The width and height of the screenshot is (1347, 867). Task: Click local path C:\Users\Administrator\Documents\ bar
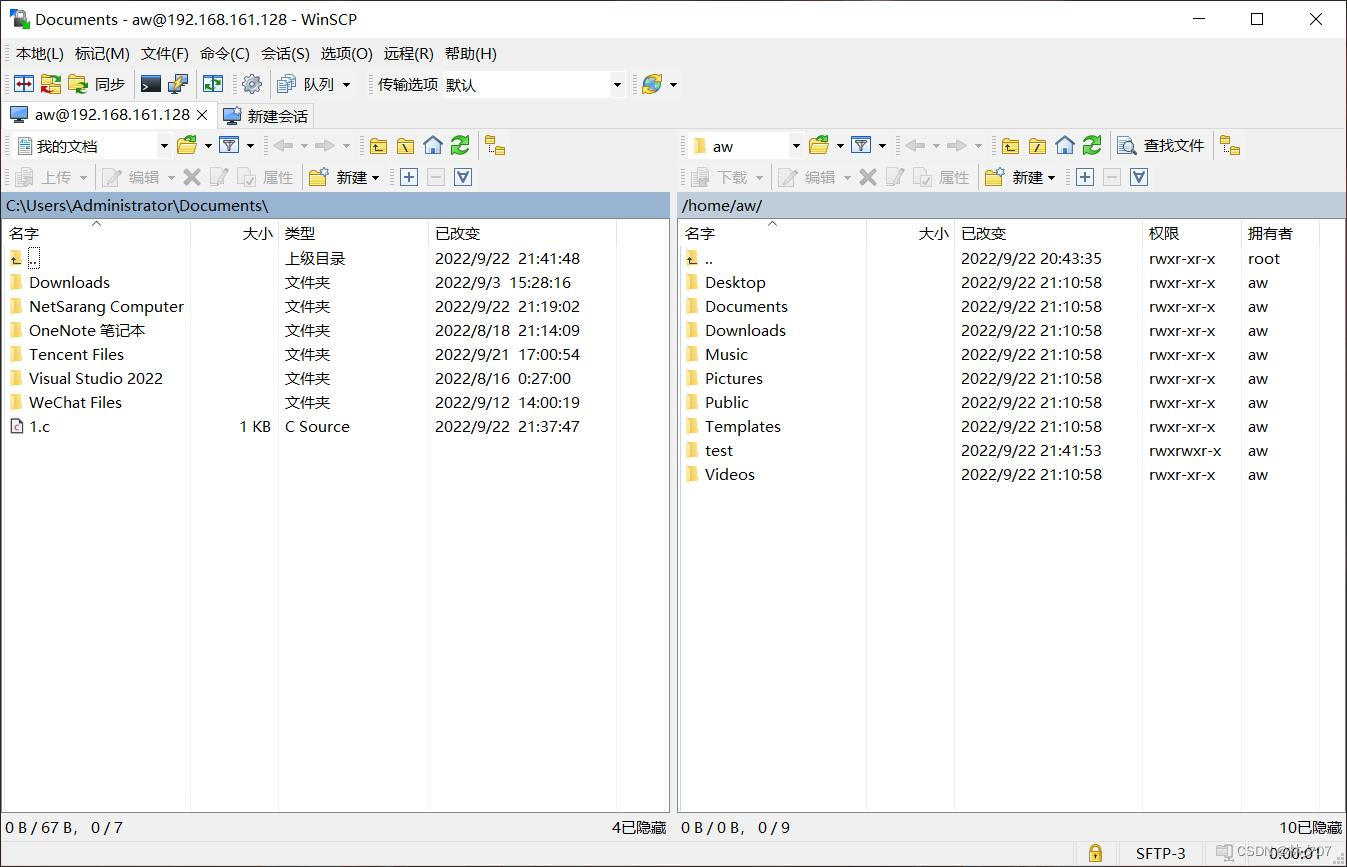tap(335, 205)
